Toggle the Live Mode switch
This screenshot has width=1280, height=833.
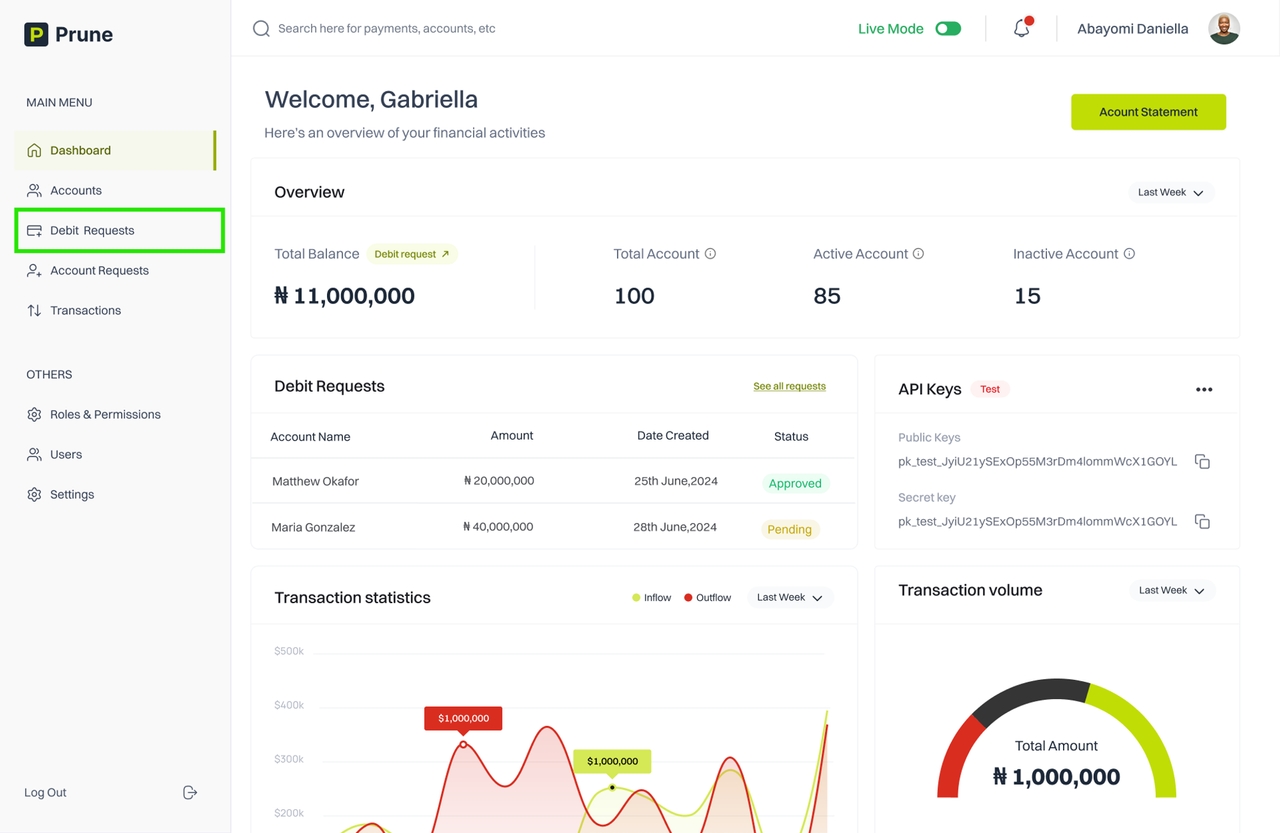click(x=947, y=29)
